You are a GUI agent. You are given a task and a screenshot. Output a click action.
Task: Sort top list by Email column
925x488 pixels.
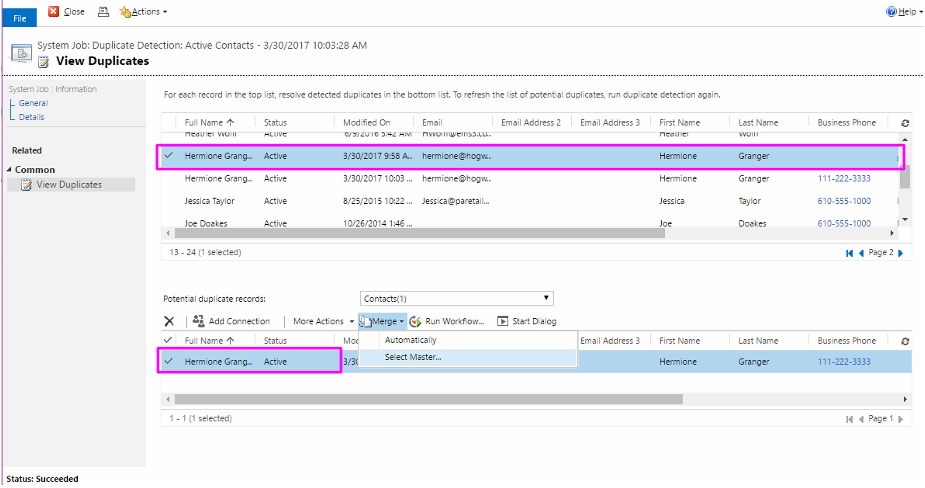(432, 122)
